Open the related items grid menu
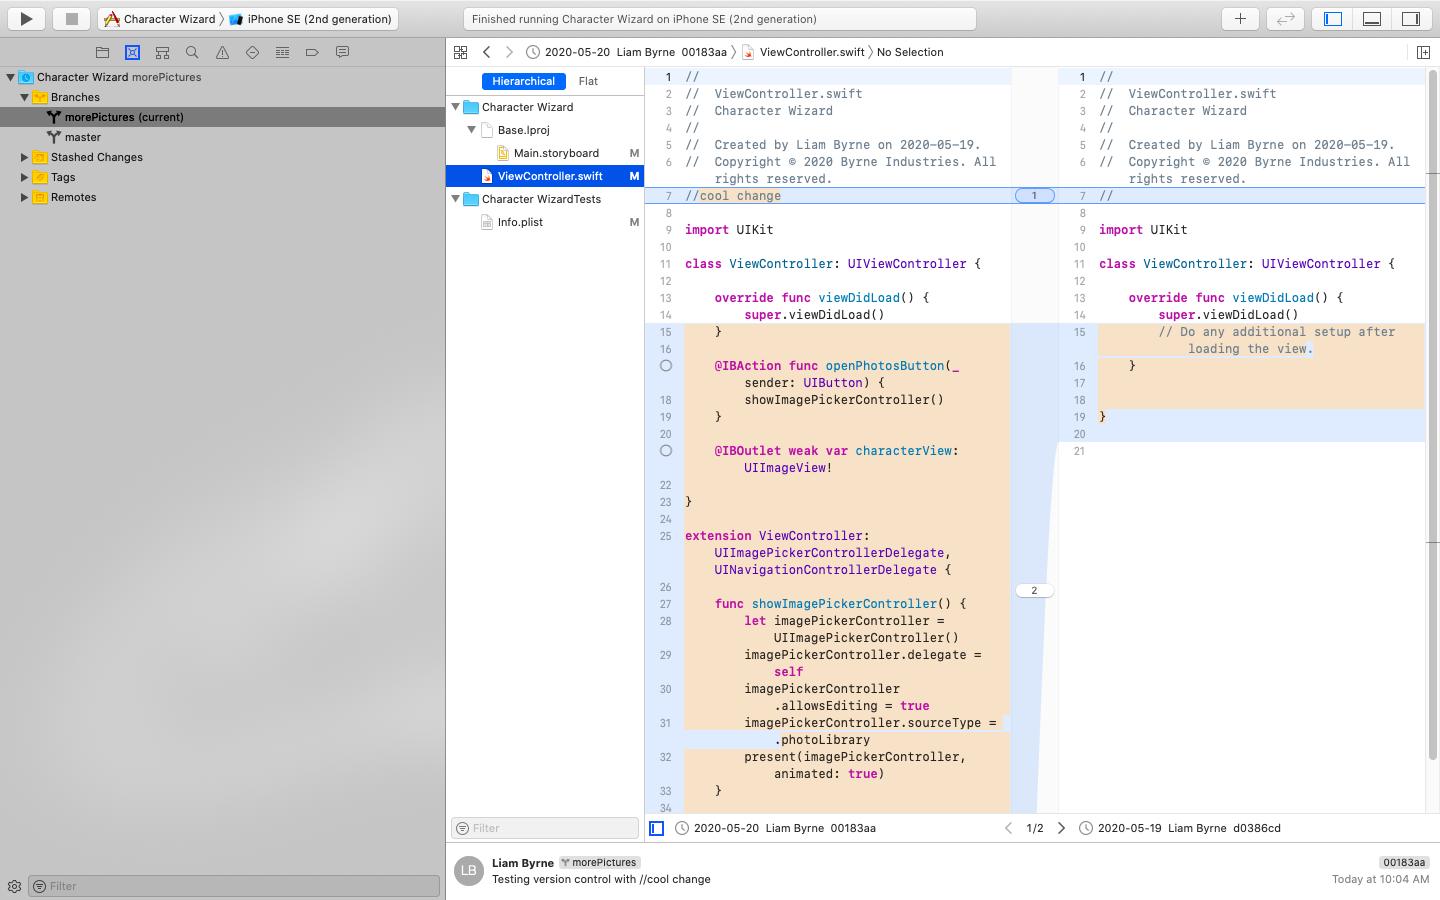 click(460, 52)
